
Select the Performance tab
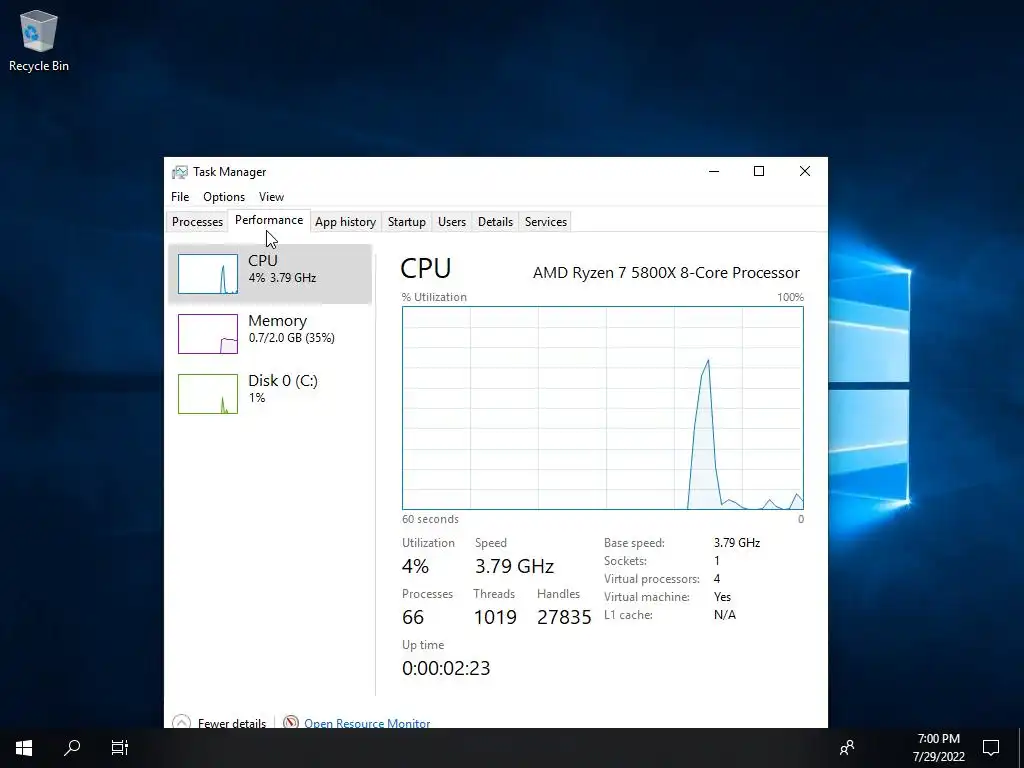269,220
